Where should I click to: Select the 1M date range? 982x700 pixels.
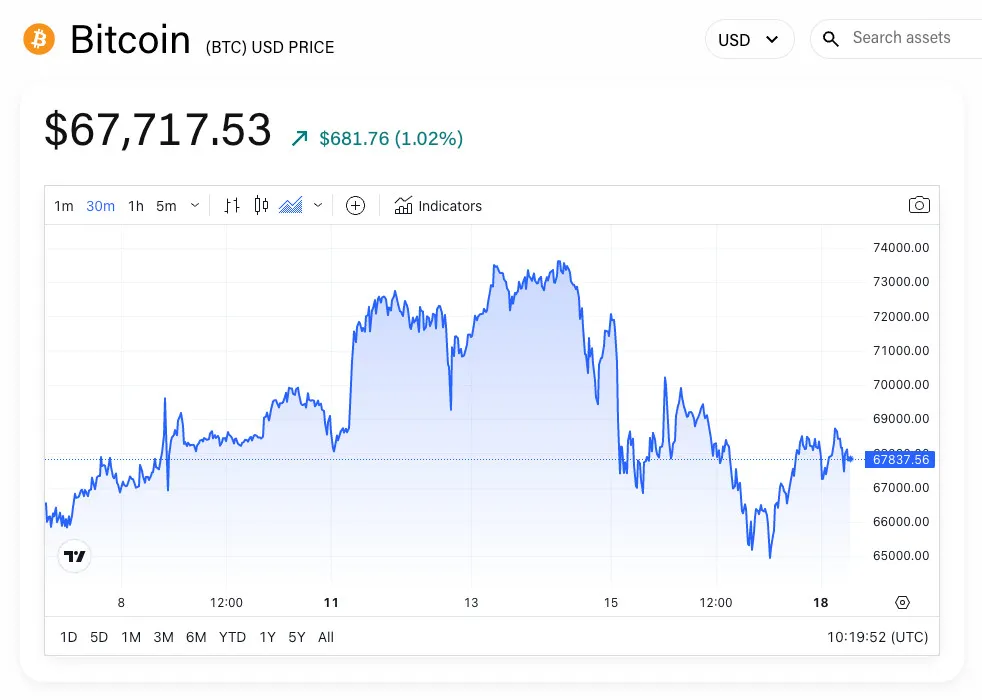pos(131,637)
